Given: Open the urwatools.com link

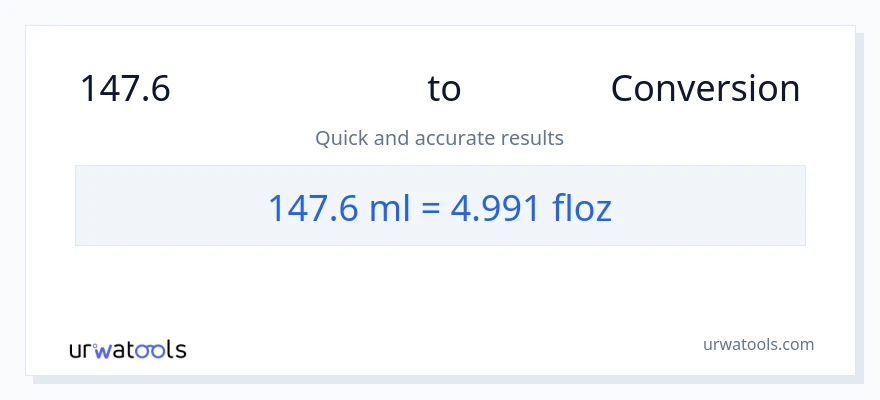Looking at the screenshot, I should (758, 344).
